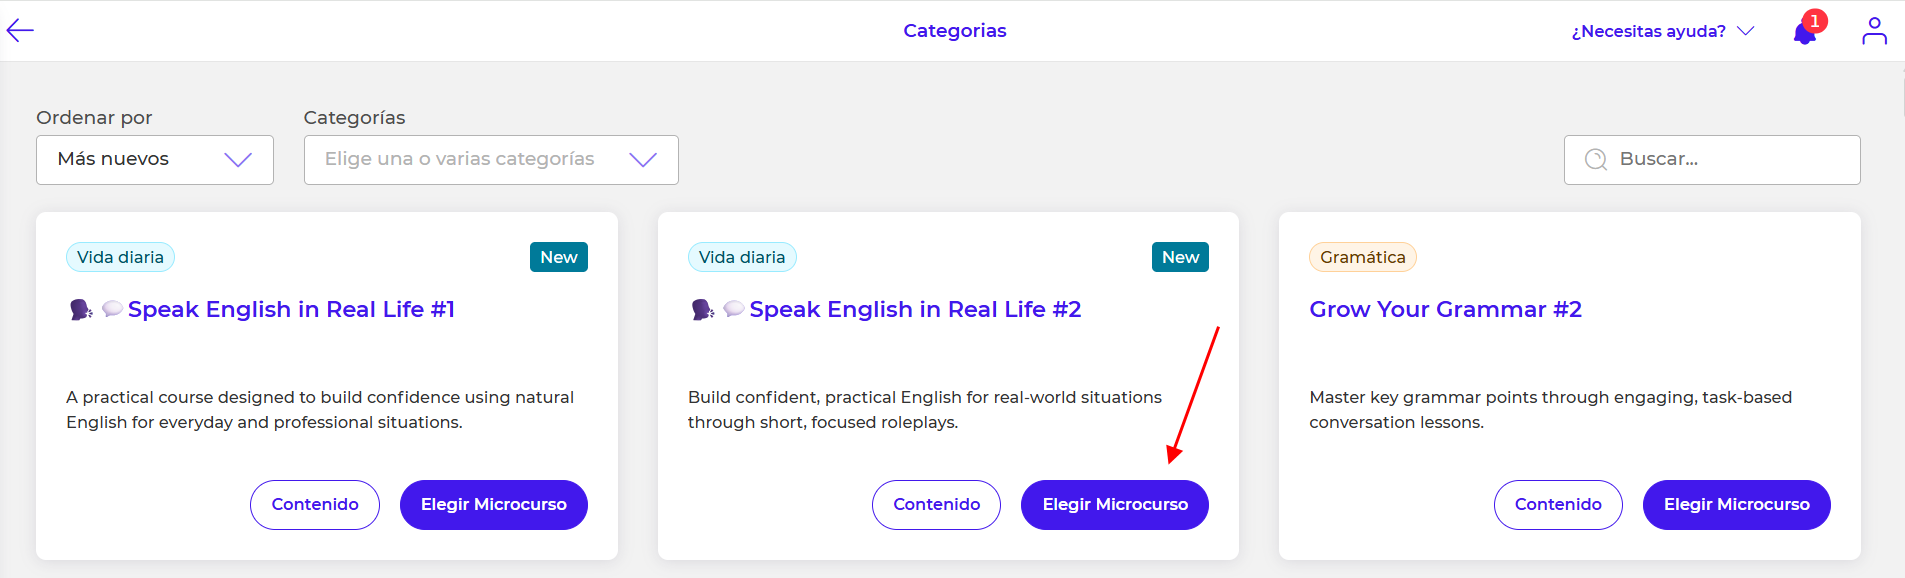Open Grow Your Grammar #2 title link
The height and width of the screenshot is (578, 1905).
(1445, 310)
